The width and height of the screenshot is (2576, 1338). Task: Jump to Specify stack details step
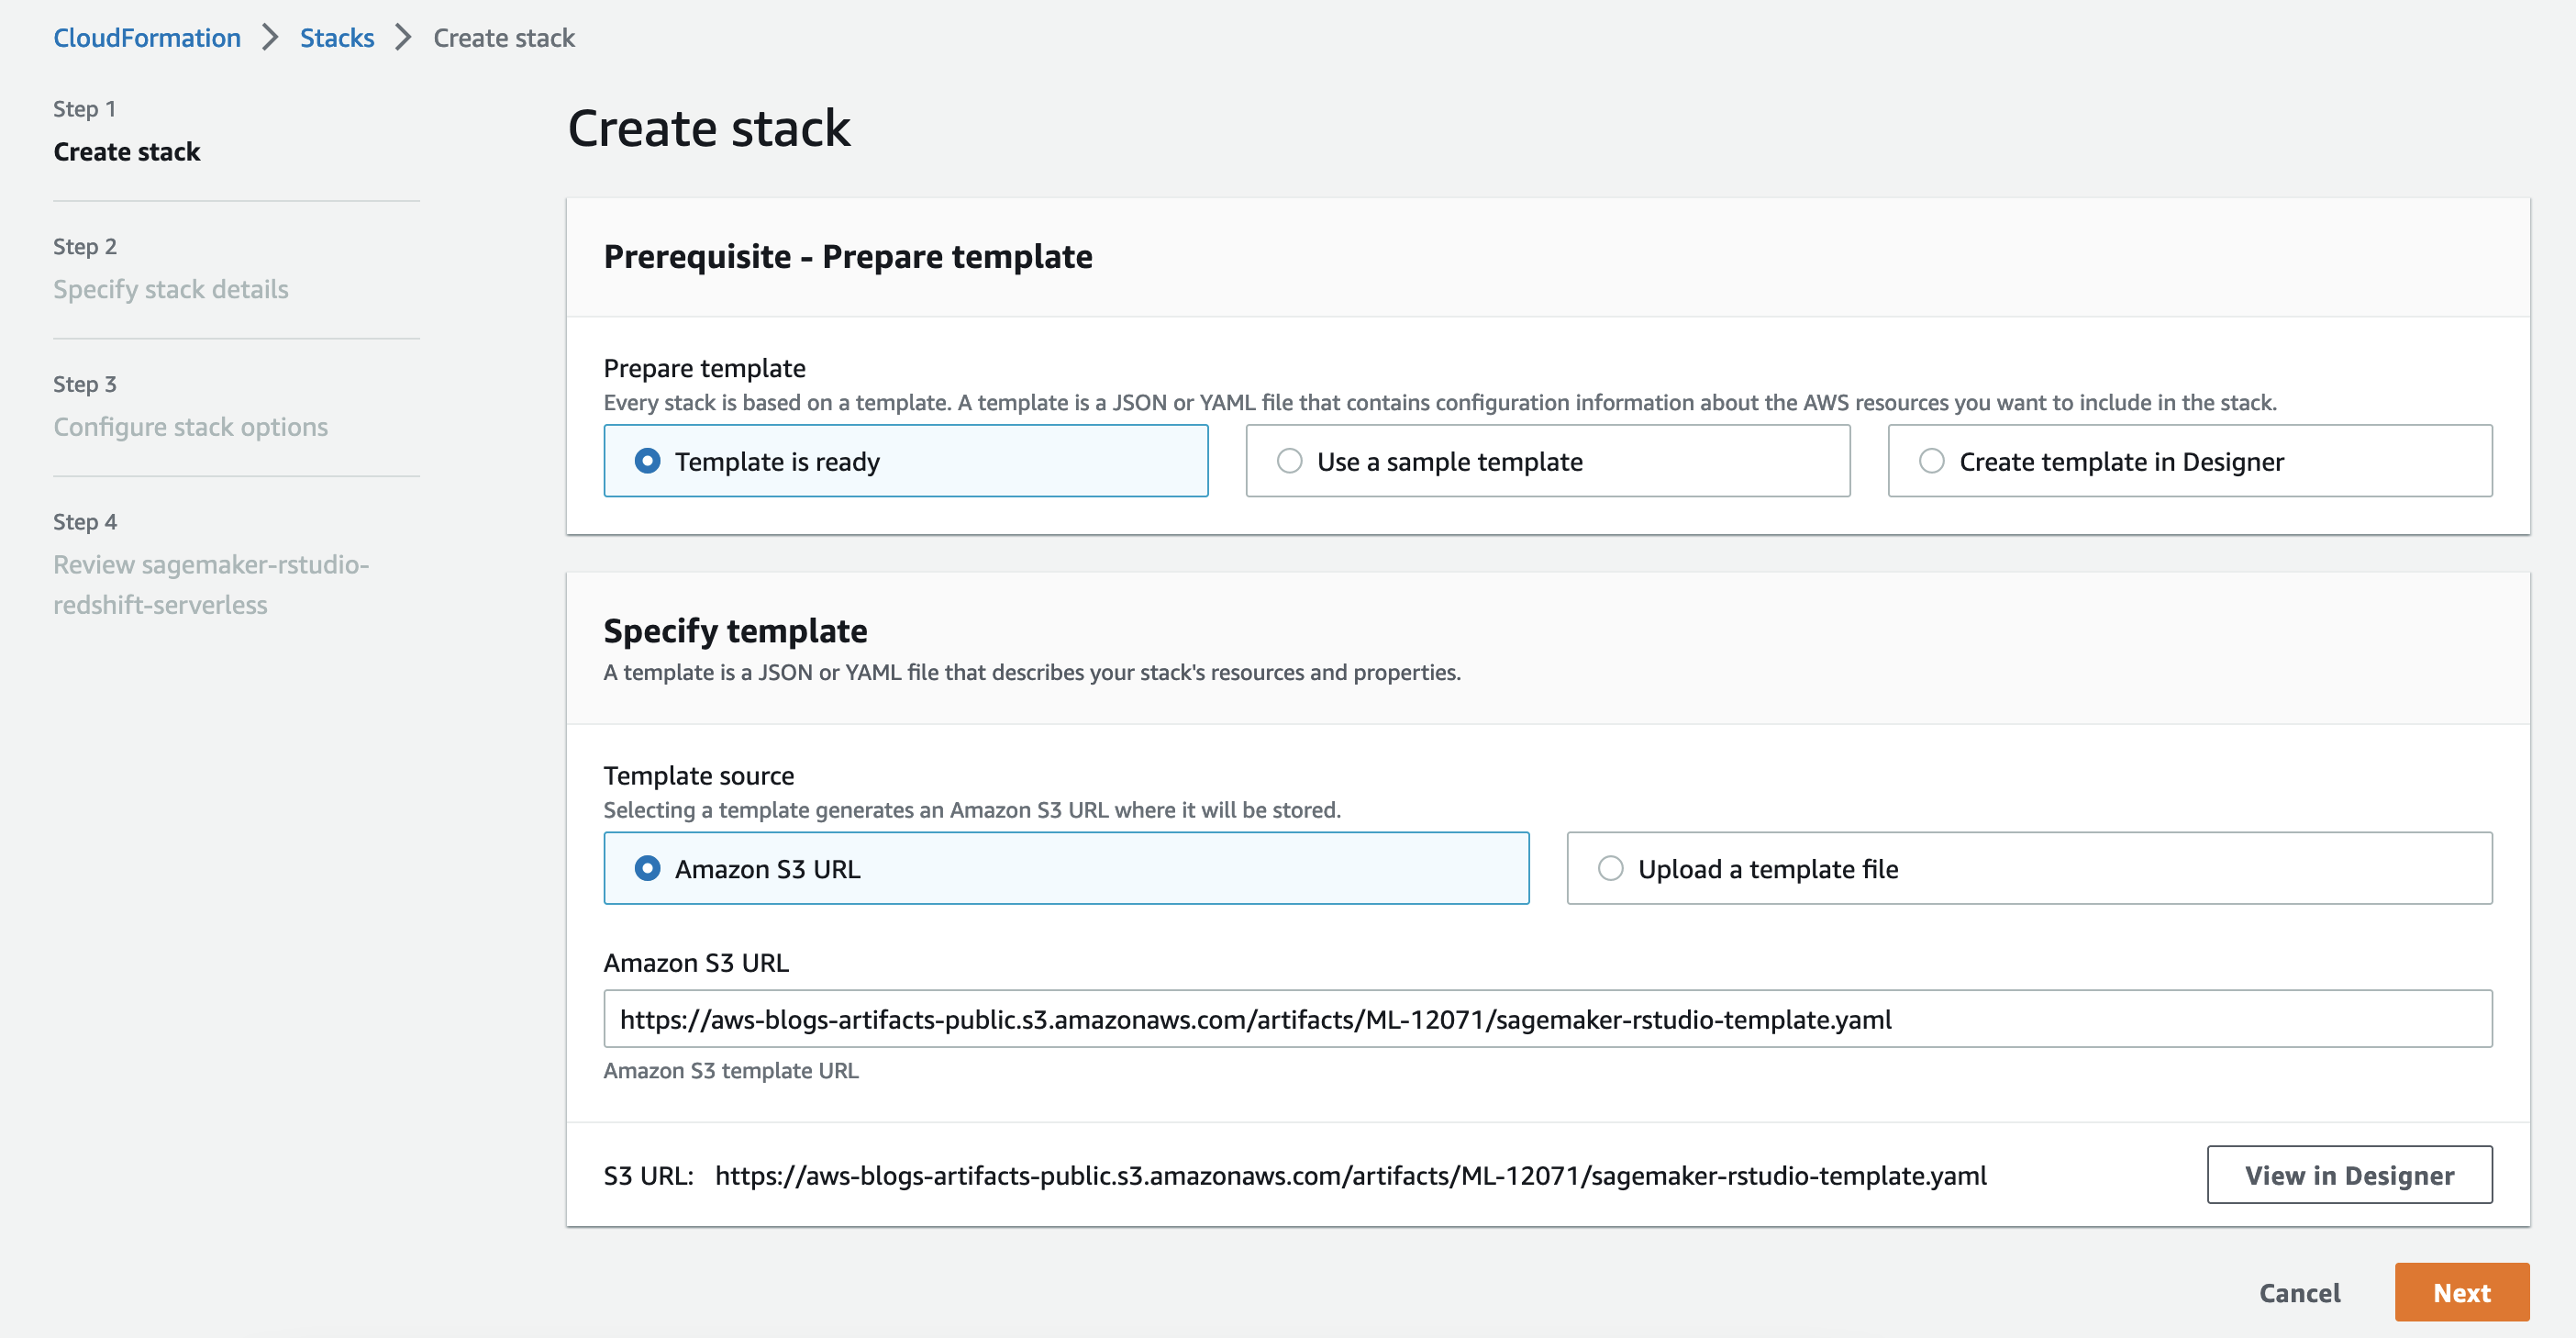pos(171,289)
